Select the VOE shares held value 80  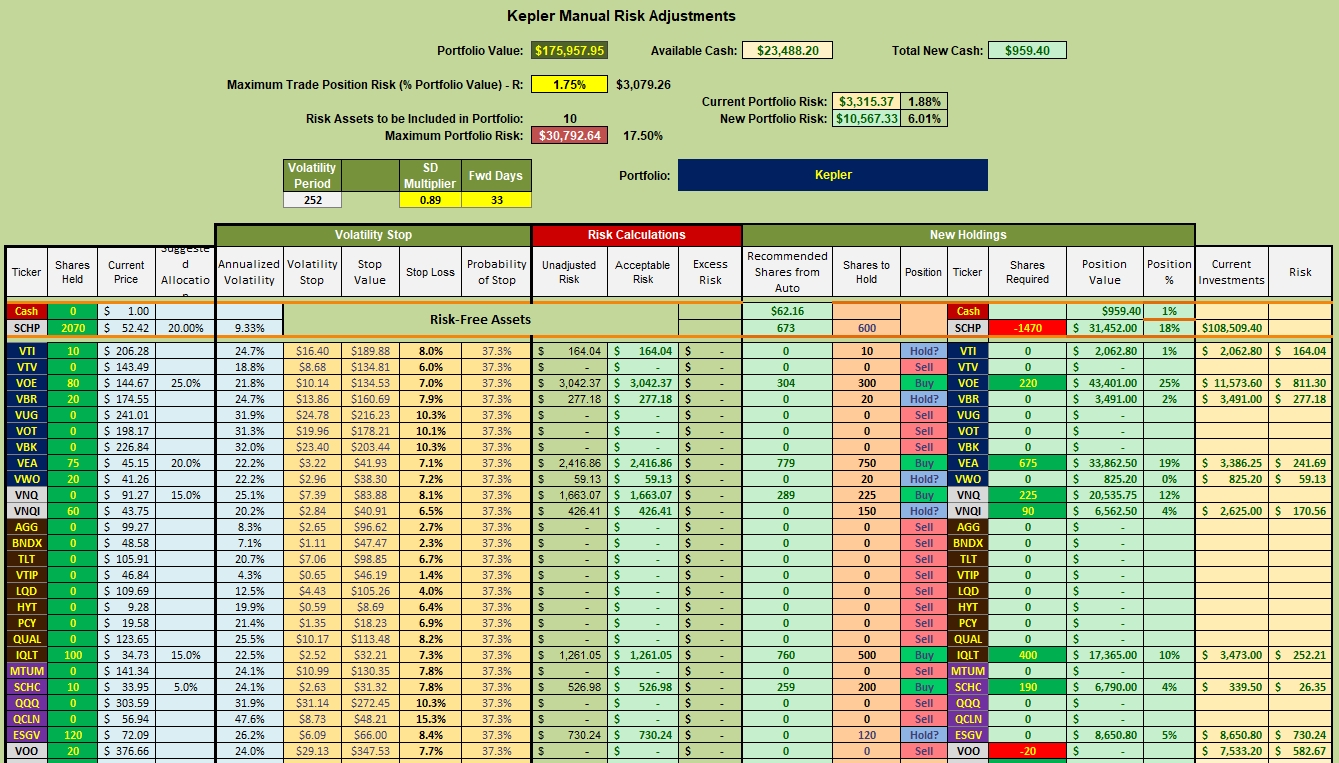point(72,383)
